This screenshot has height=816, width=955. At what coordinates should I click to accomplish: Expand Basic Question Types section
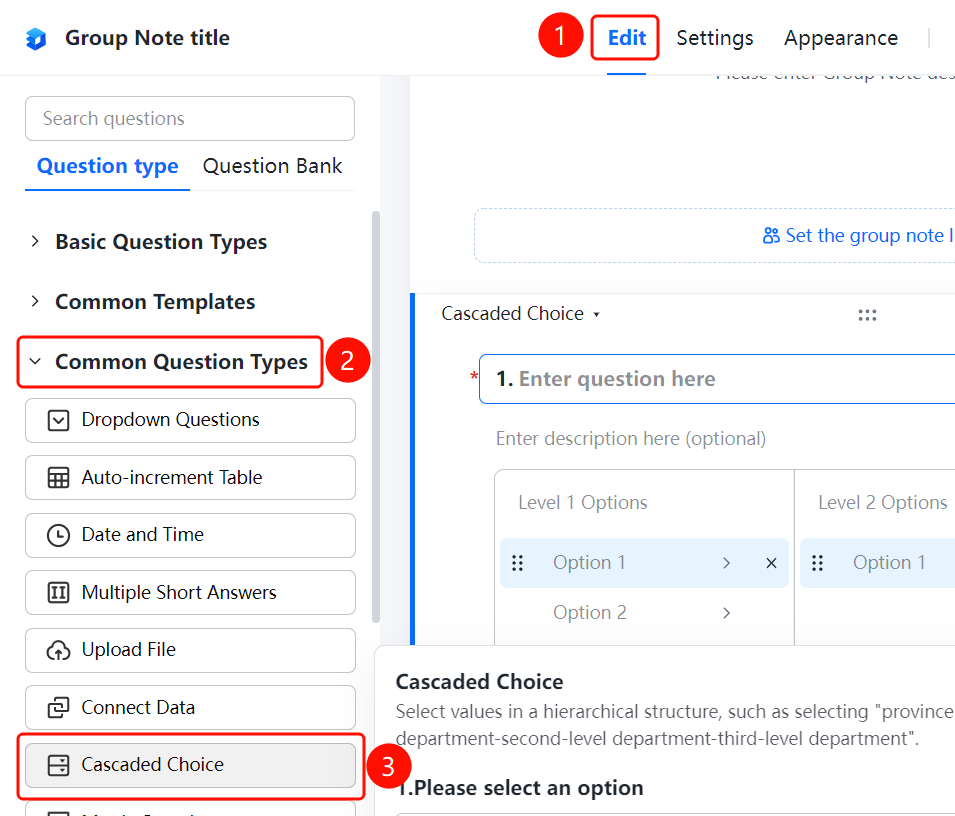pos(149,242)
